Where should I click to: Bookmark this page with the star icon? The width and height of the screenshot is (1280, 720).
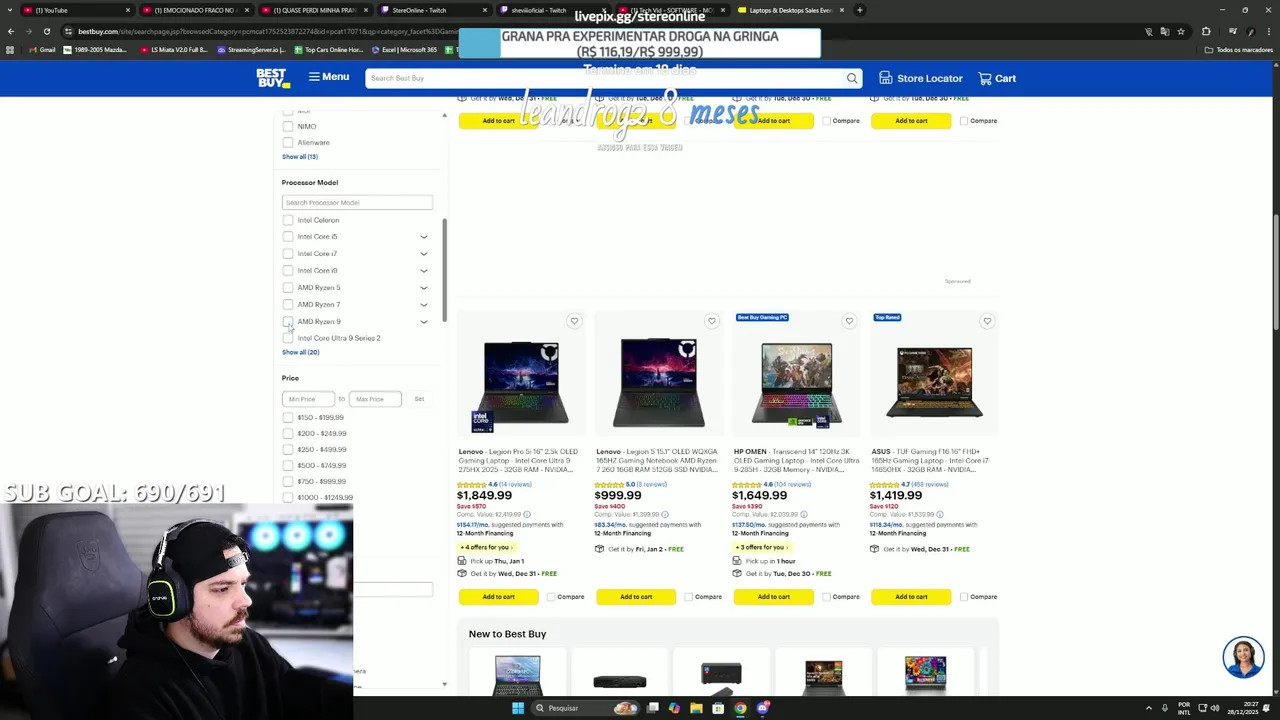1181,31
